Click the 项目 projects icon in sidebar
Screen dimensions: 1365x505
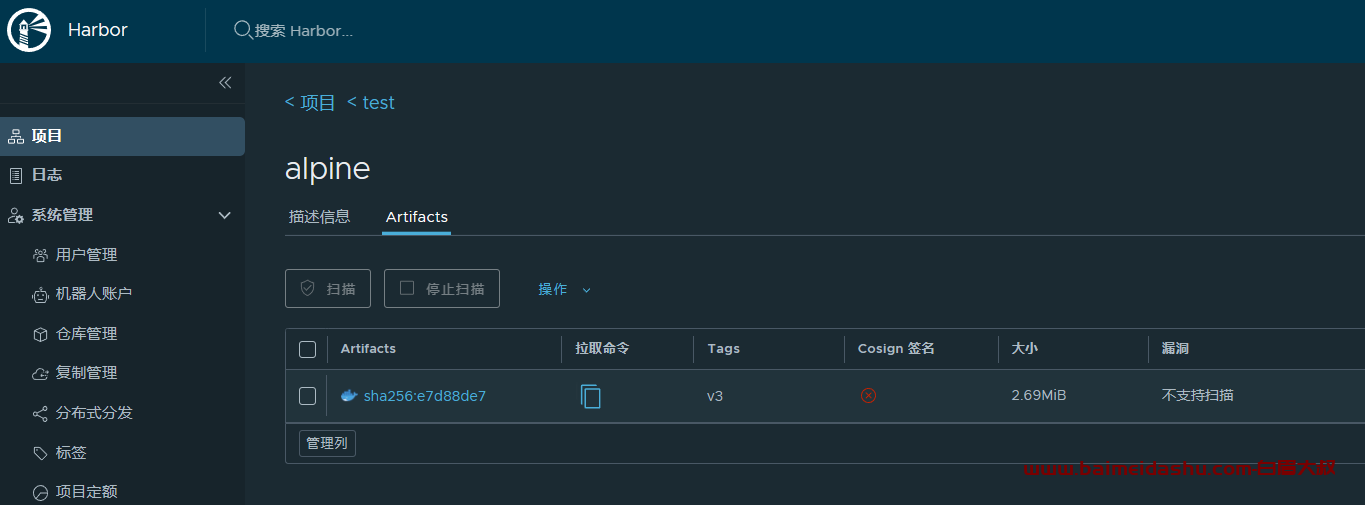click(16, 136)
